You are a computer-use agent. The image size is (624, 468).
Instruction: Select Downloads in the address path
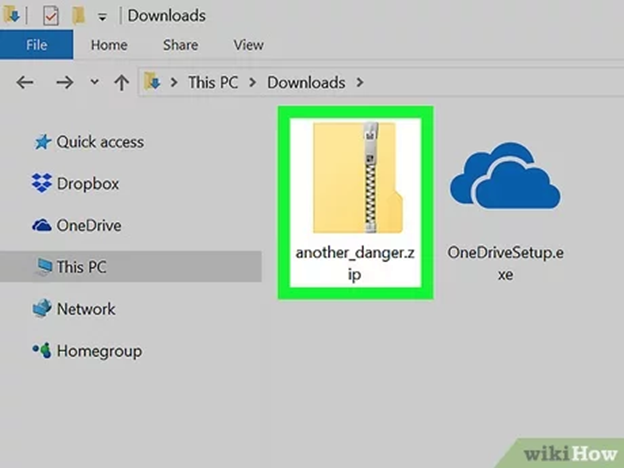(x=306, y=83)
